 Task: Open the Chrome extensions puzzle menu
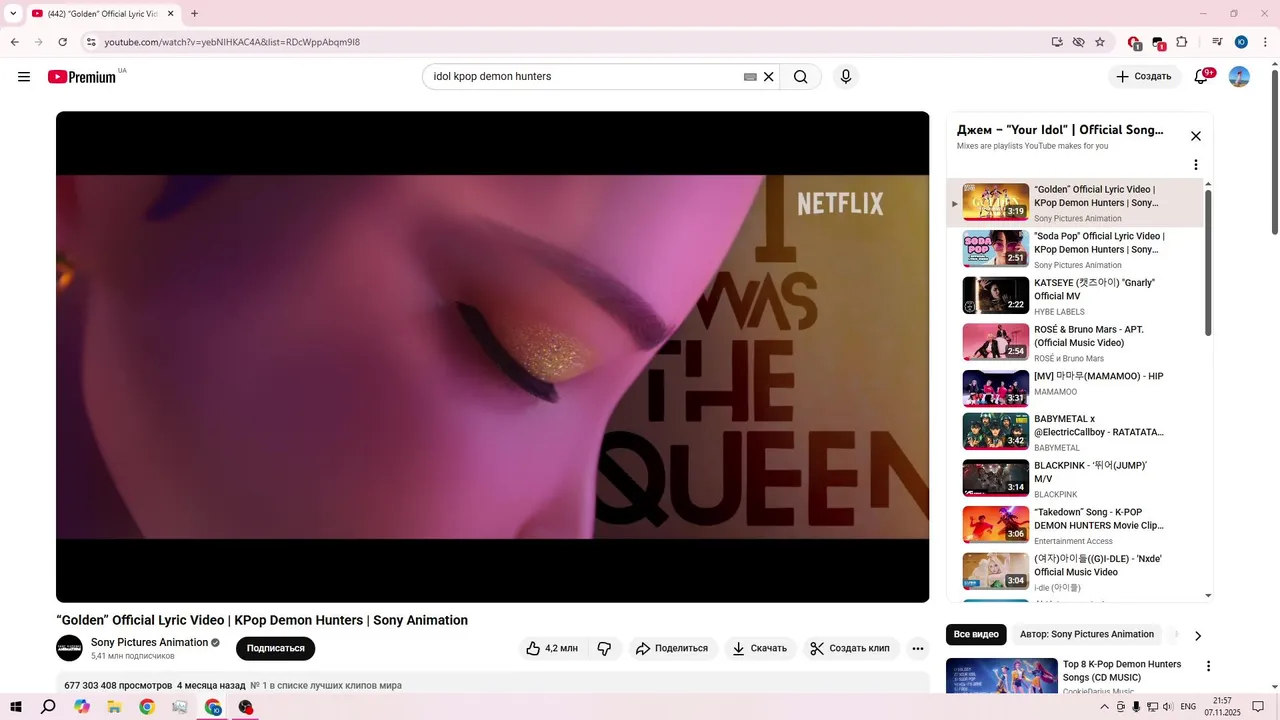(1181, 42)
